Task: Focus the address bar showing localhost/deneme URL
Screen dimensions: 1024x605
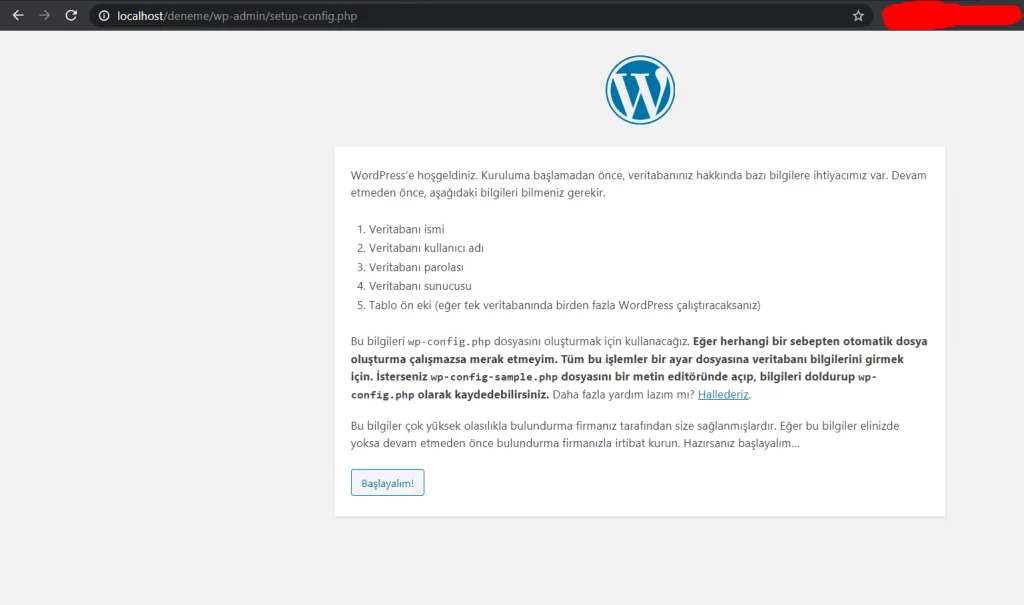Action: tap(480, 16)
